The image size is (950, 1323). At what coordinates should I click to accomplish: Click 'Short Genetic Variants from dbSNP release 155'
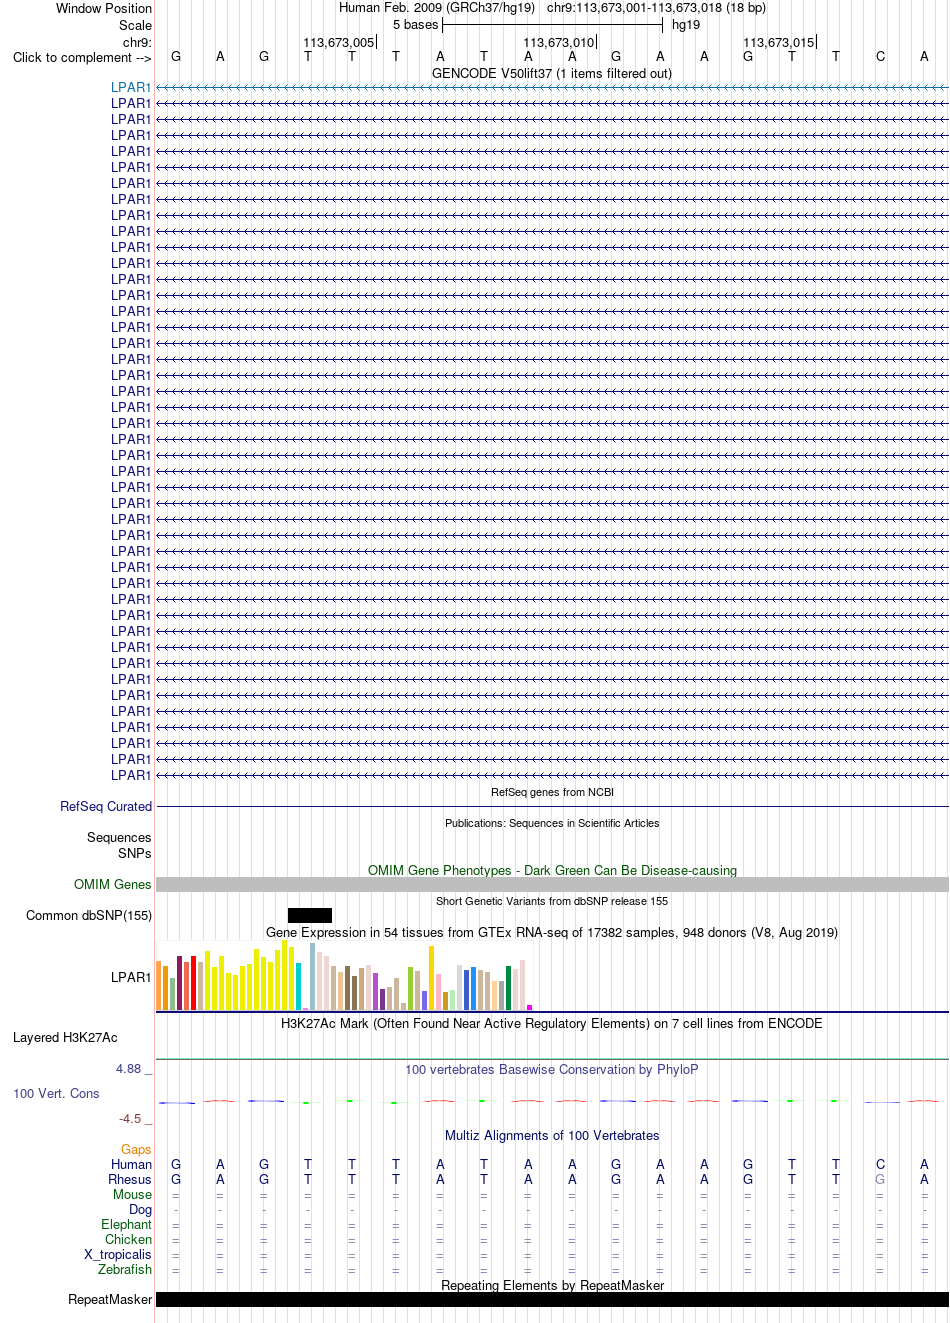(x=552, y=901)
